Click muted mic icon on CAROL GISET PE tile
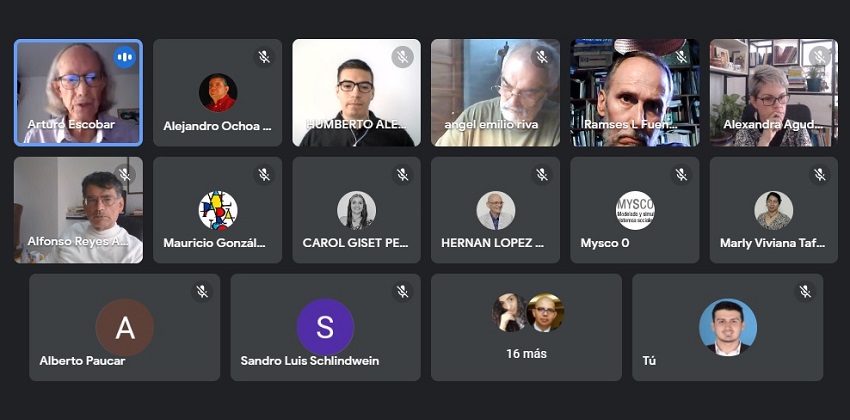The height and width of the screenshot is (420, 850). pos(402,175)
